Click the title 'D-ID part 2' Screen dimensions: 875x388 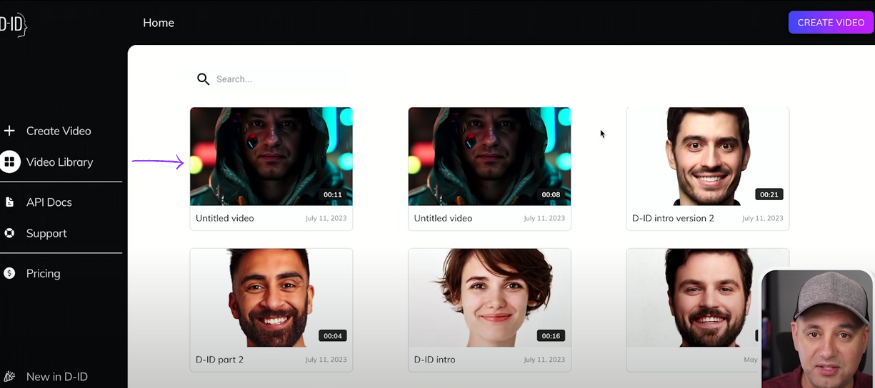click(x=219, y=360)
